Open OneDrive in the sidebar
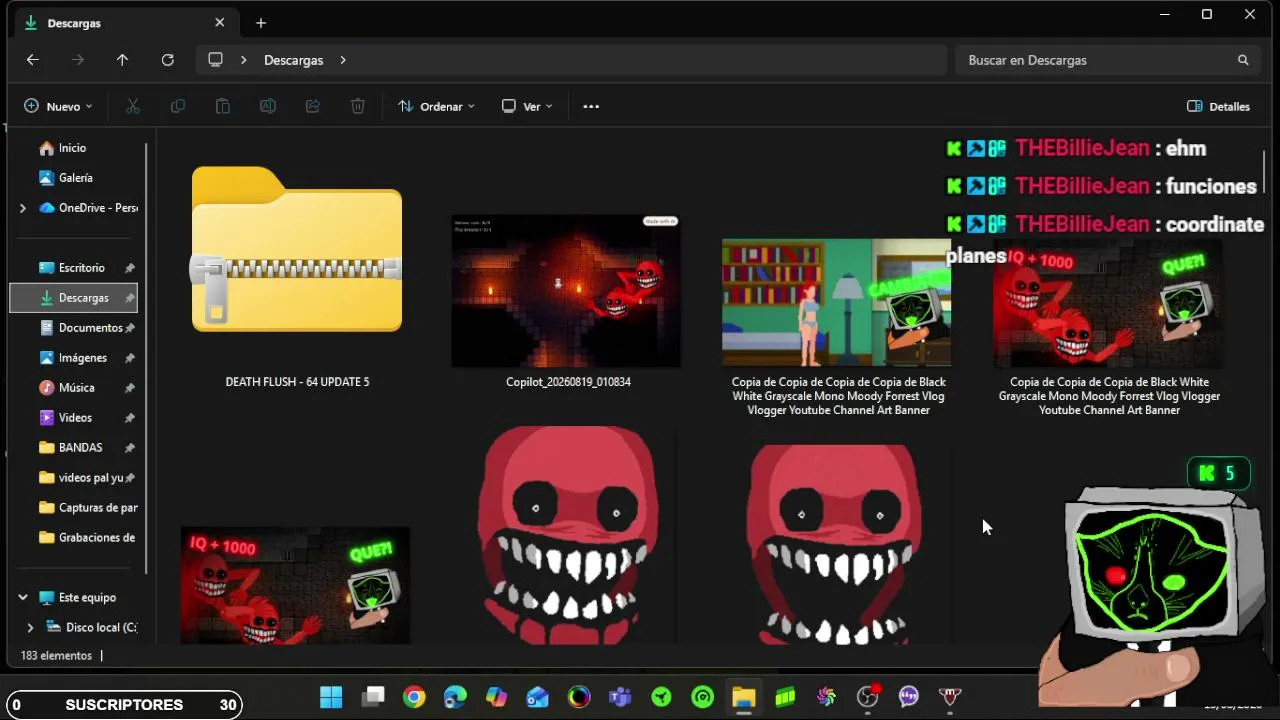Viewport: 1280px width, 720px height. pyautogui.click(x=88, y=208)
